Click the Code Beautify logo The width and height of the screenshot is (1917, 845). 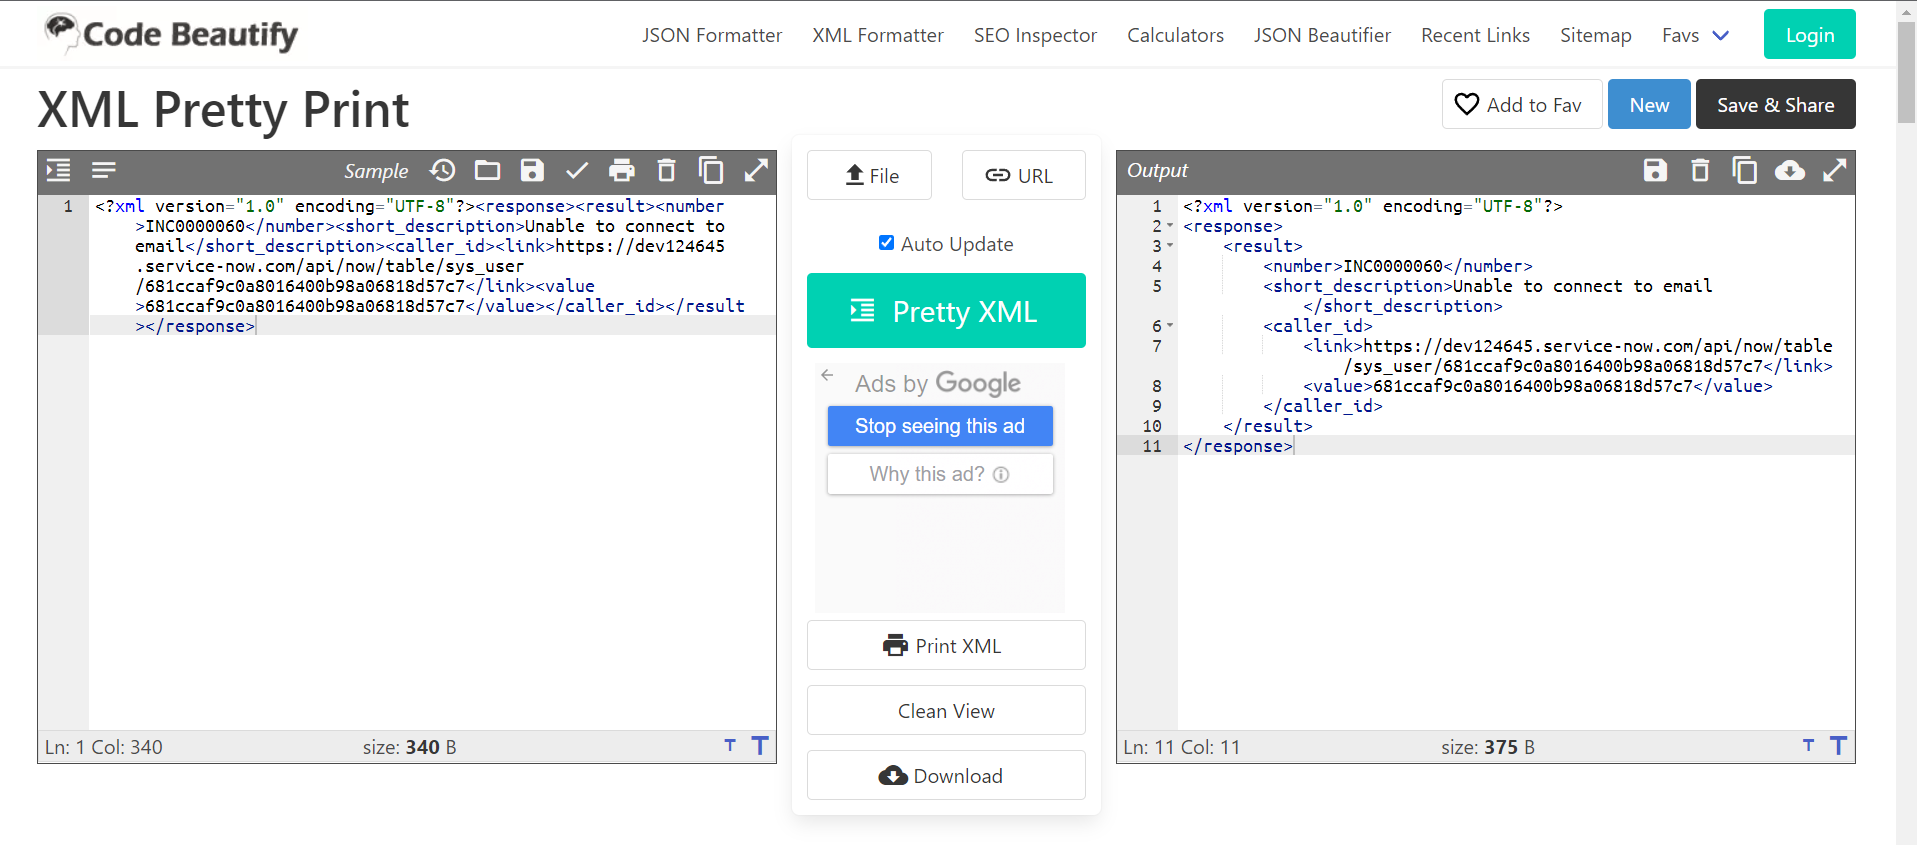coord(170,34)
